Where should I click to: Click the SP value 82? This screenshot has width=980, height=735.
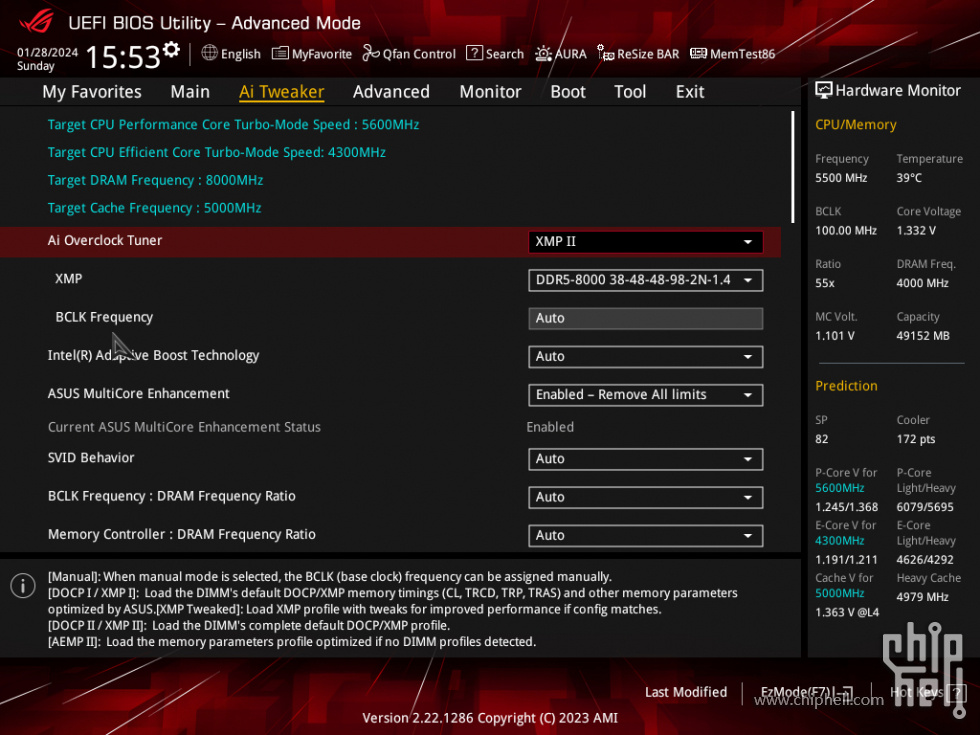pos(821,439)
